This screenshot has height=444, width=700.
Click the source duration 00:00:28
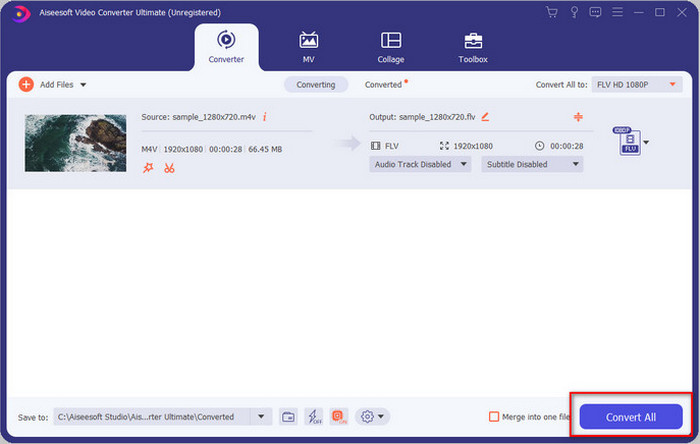[225, 149]
